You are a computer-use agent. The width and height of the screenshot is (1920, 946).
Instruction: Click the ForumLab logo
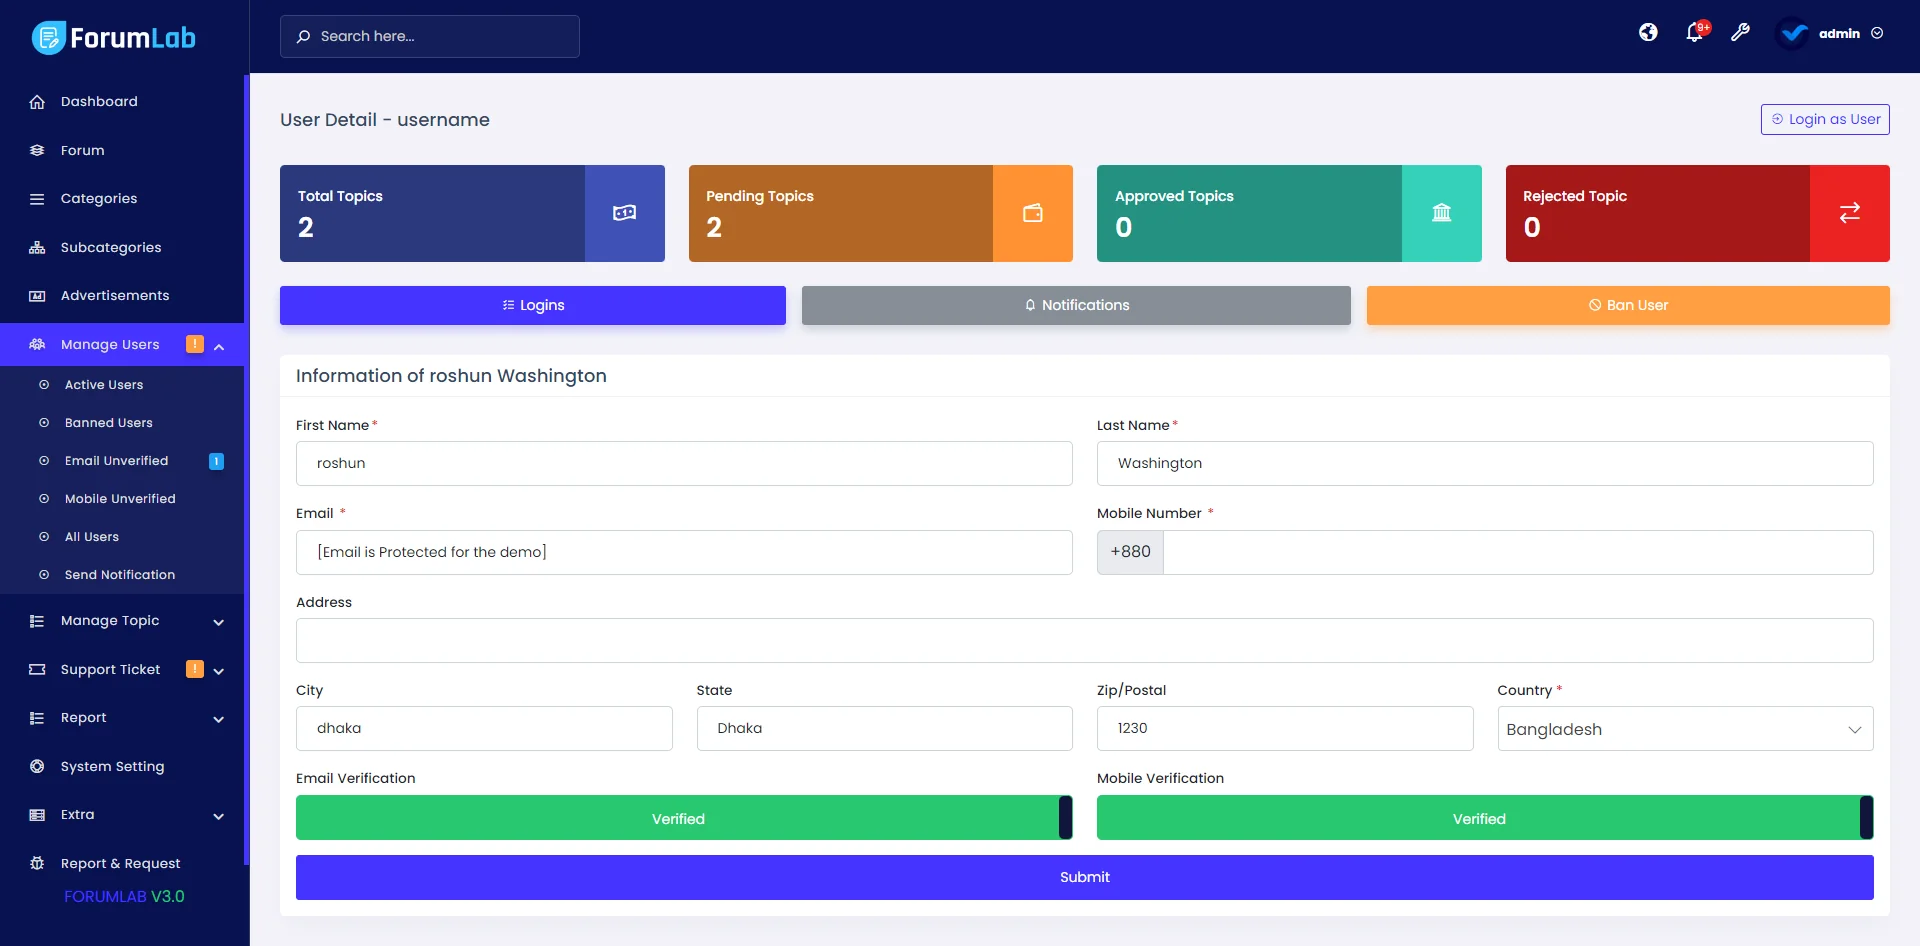114,37
